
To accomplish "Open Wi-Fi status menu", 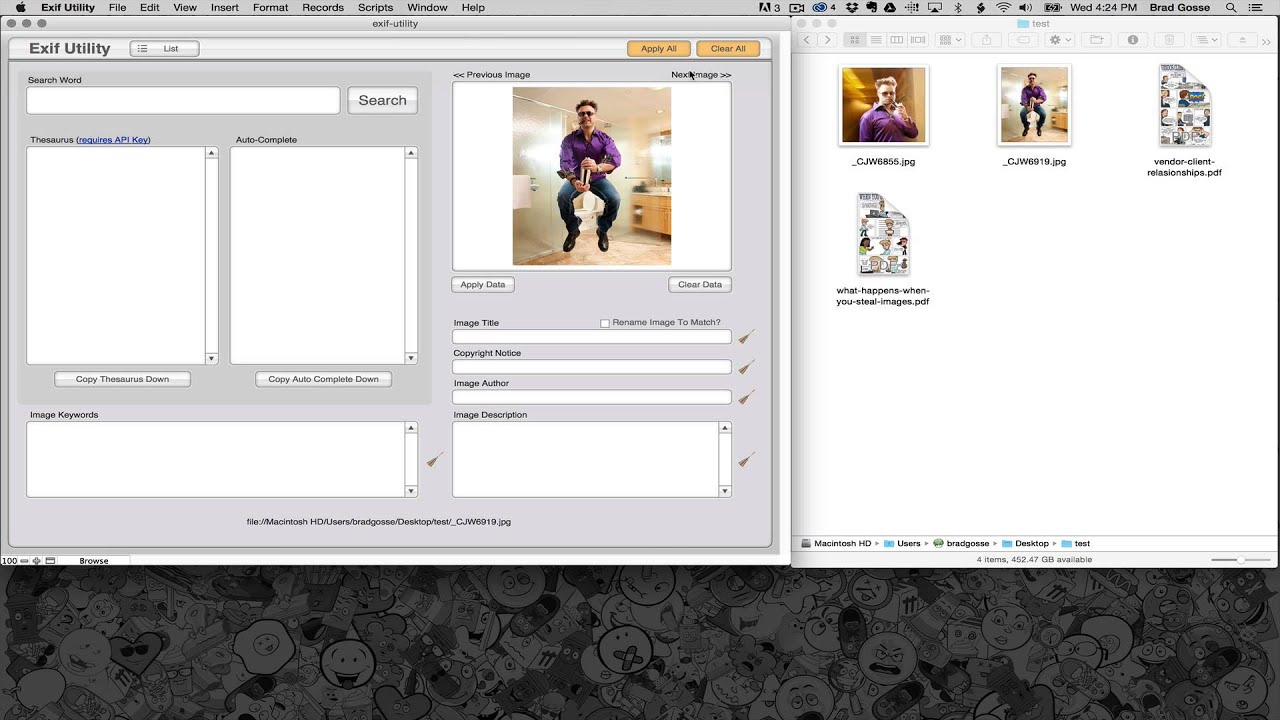I will pos(1003,7).
